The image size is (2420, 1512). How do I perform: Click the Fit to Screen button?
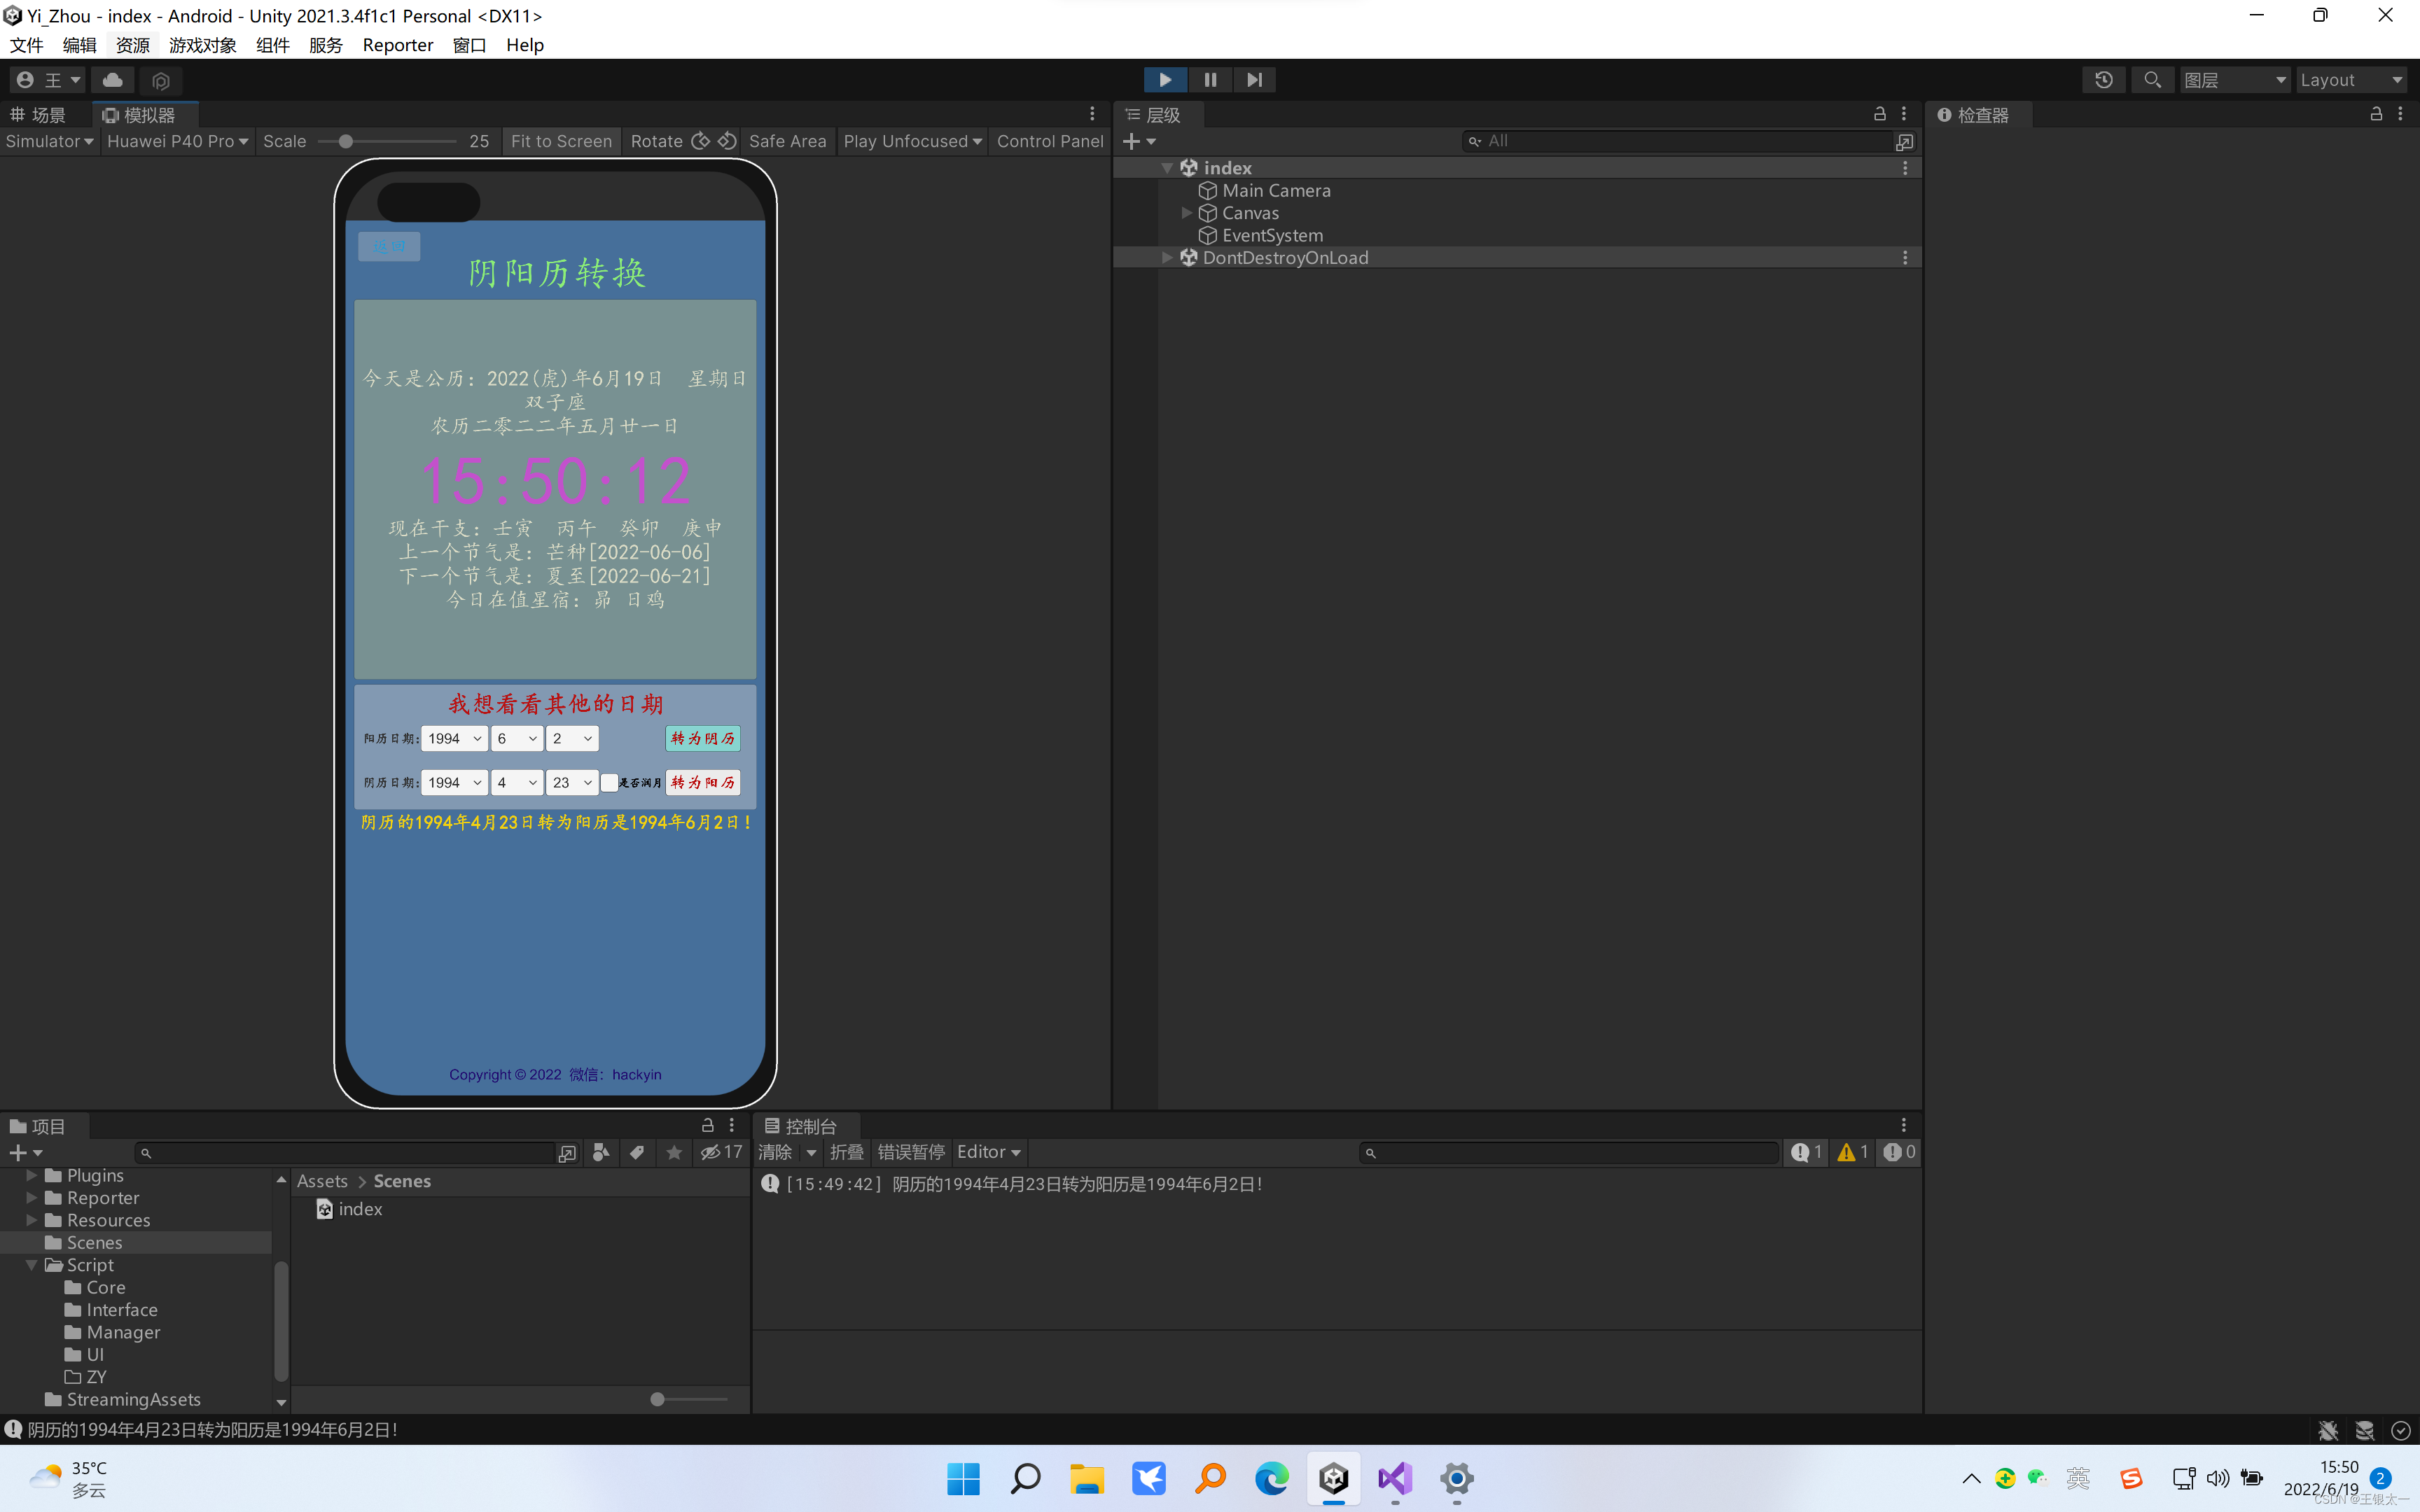pos(561,141)
